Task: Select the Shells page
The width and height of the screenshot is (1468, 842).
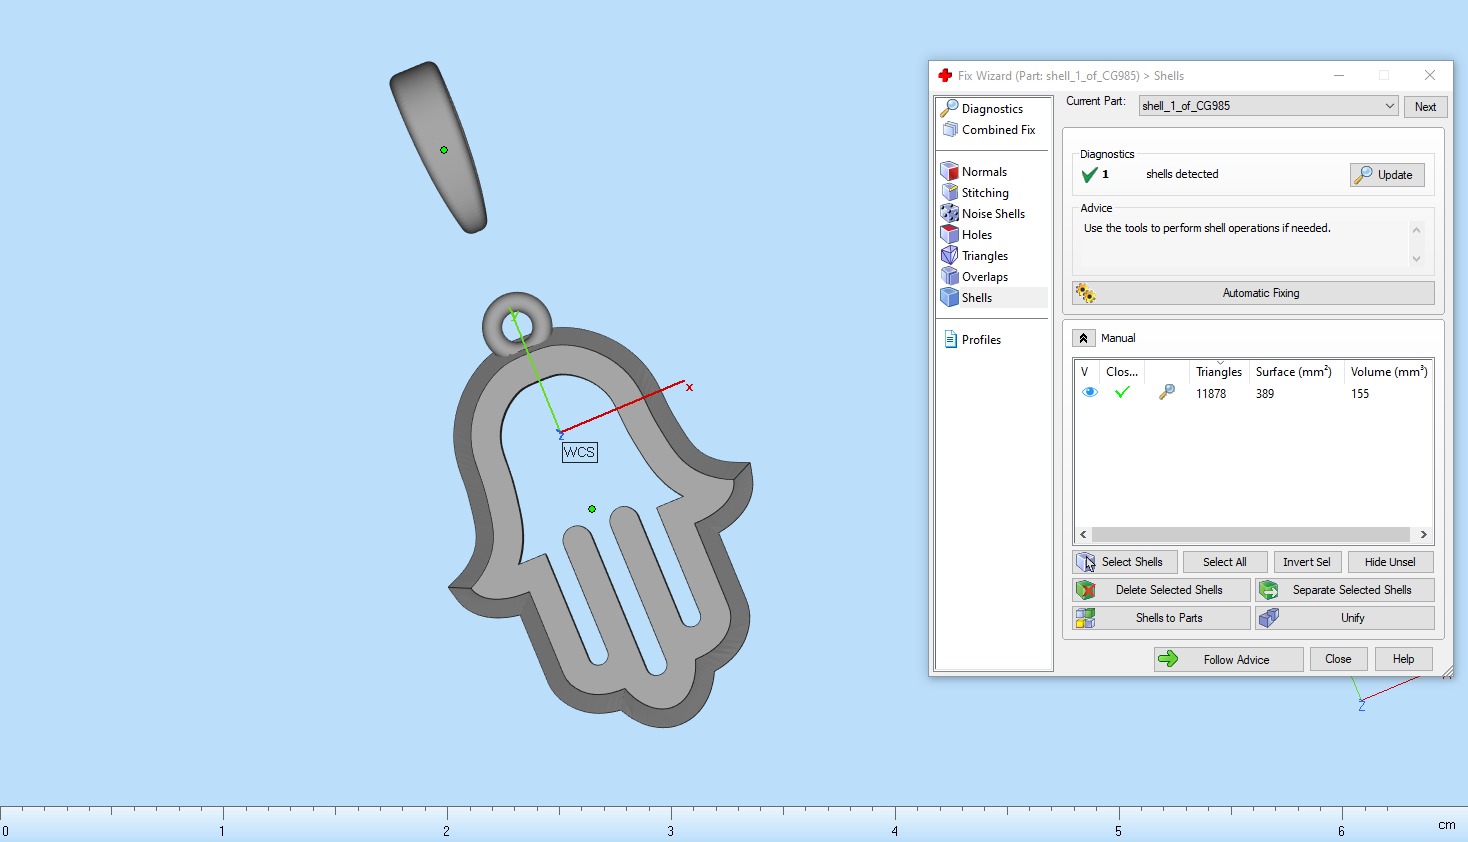Action: (x=977, y=298)
